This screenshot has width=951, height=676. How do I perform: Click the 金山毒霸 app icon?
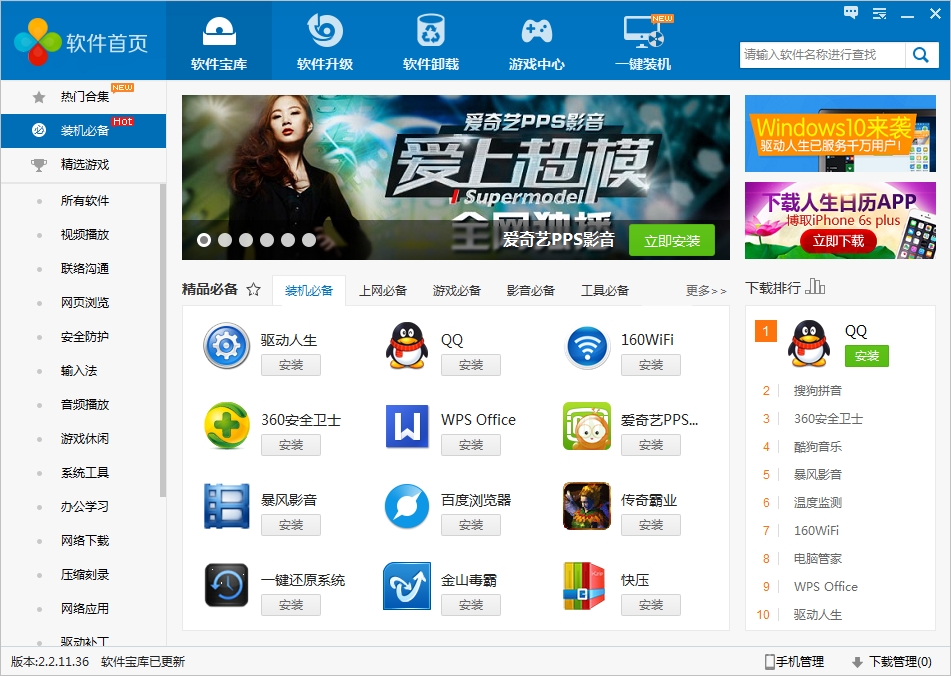406,586
